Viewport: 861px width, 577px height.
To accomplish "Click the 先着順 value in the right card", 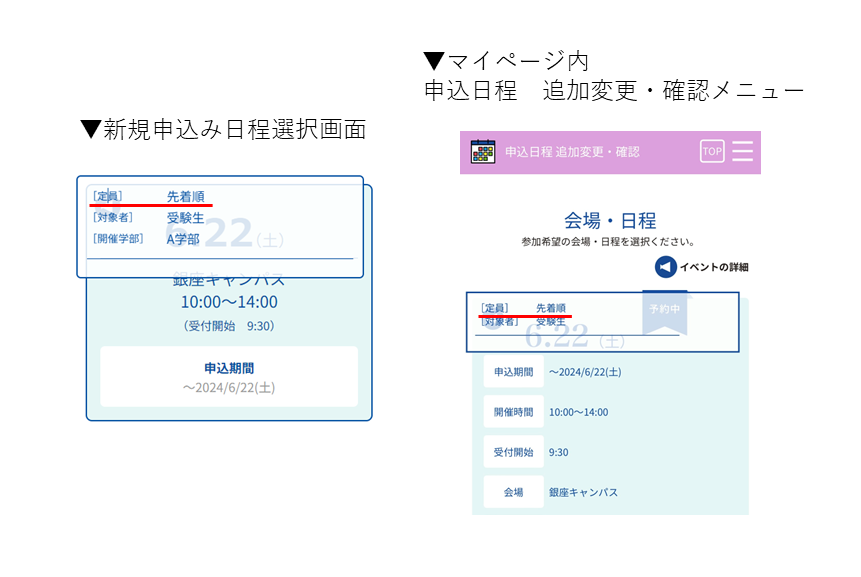I will (551, 308).
